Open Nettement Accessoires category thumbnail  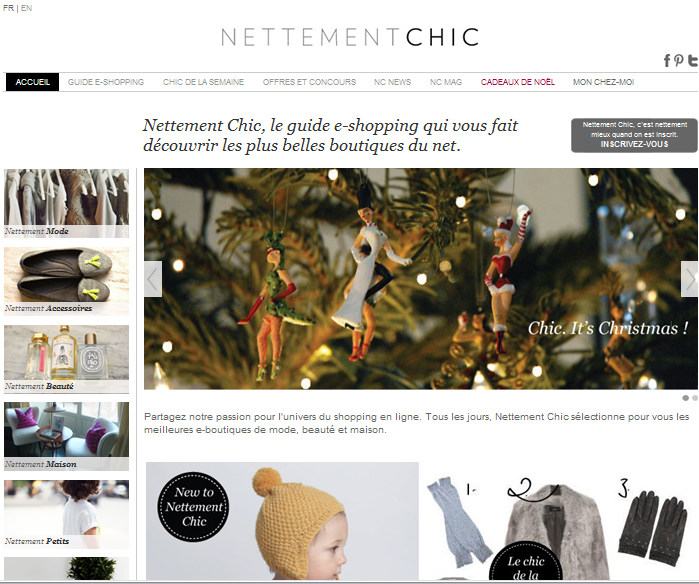66,281
